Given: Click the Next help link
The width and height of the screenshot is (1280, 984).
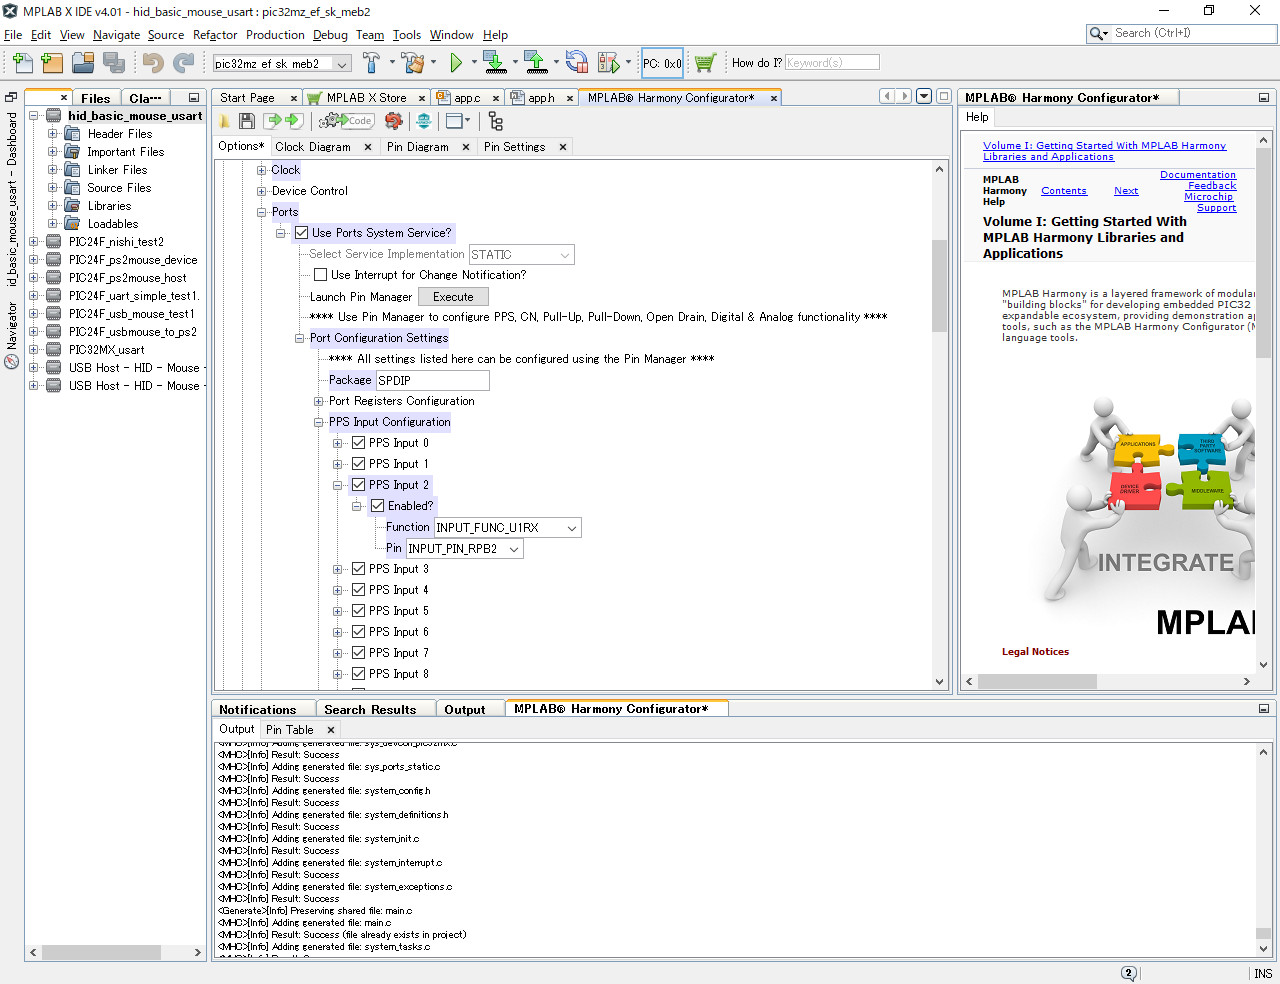Looking at the screenshot, I should point(1126,191).
